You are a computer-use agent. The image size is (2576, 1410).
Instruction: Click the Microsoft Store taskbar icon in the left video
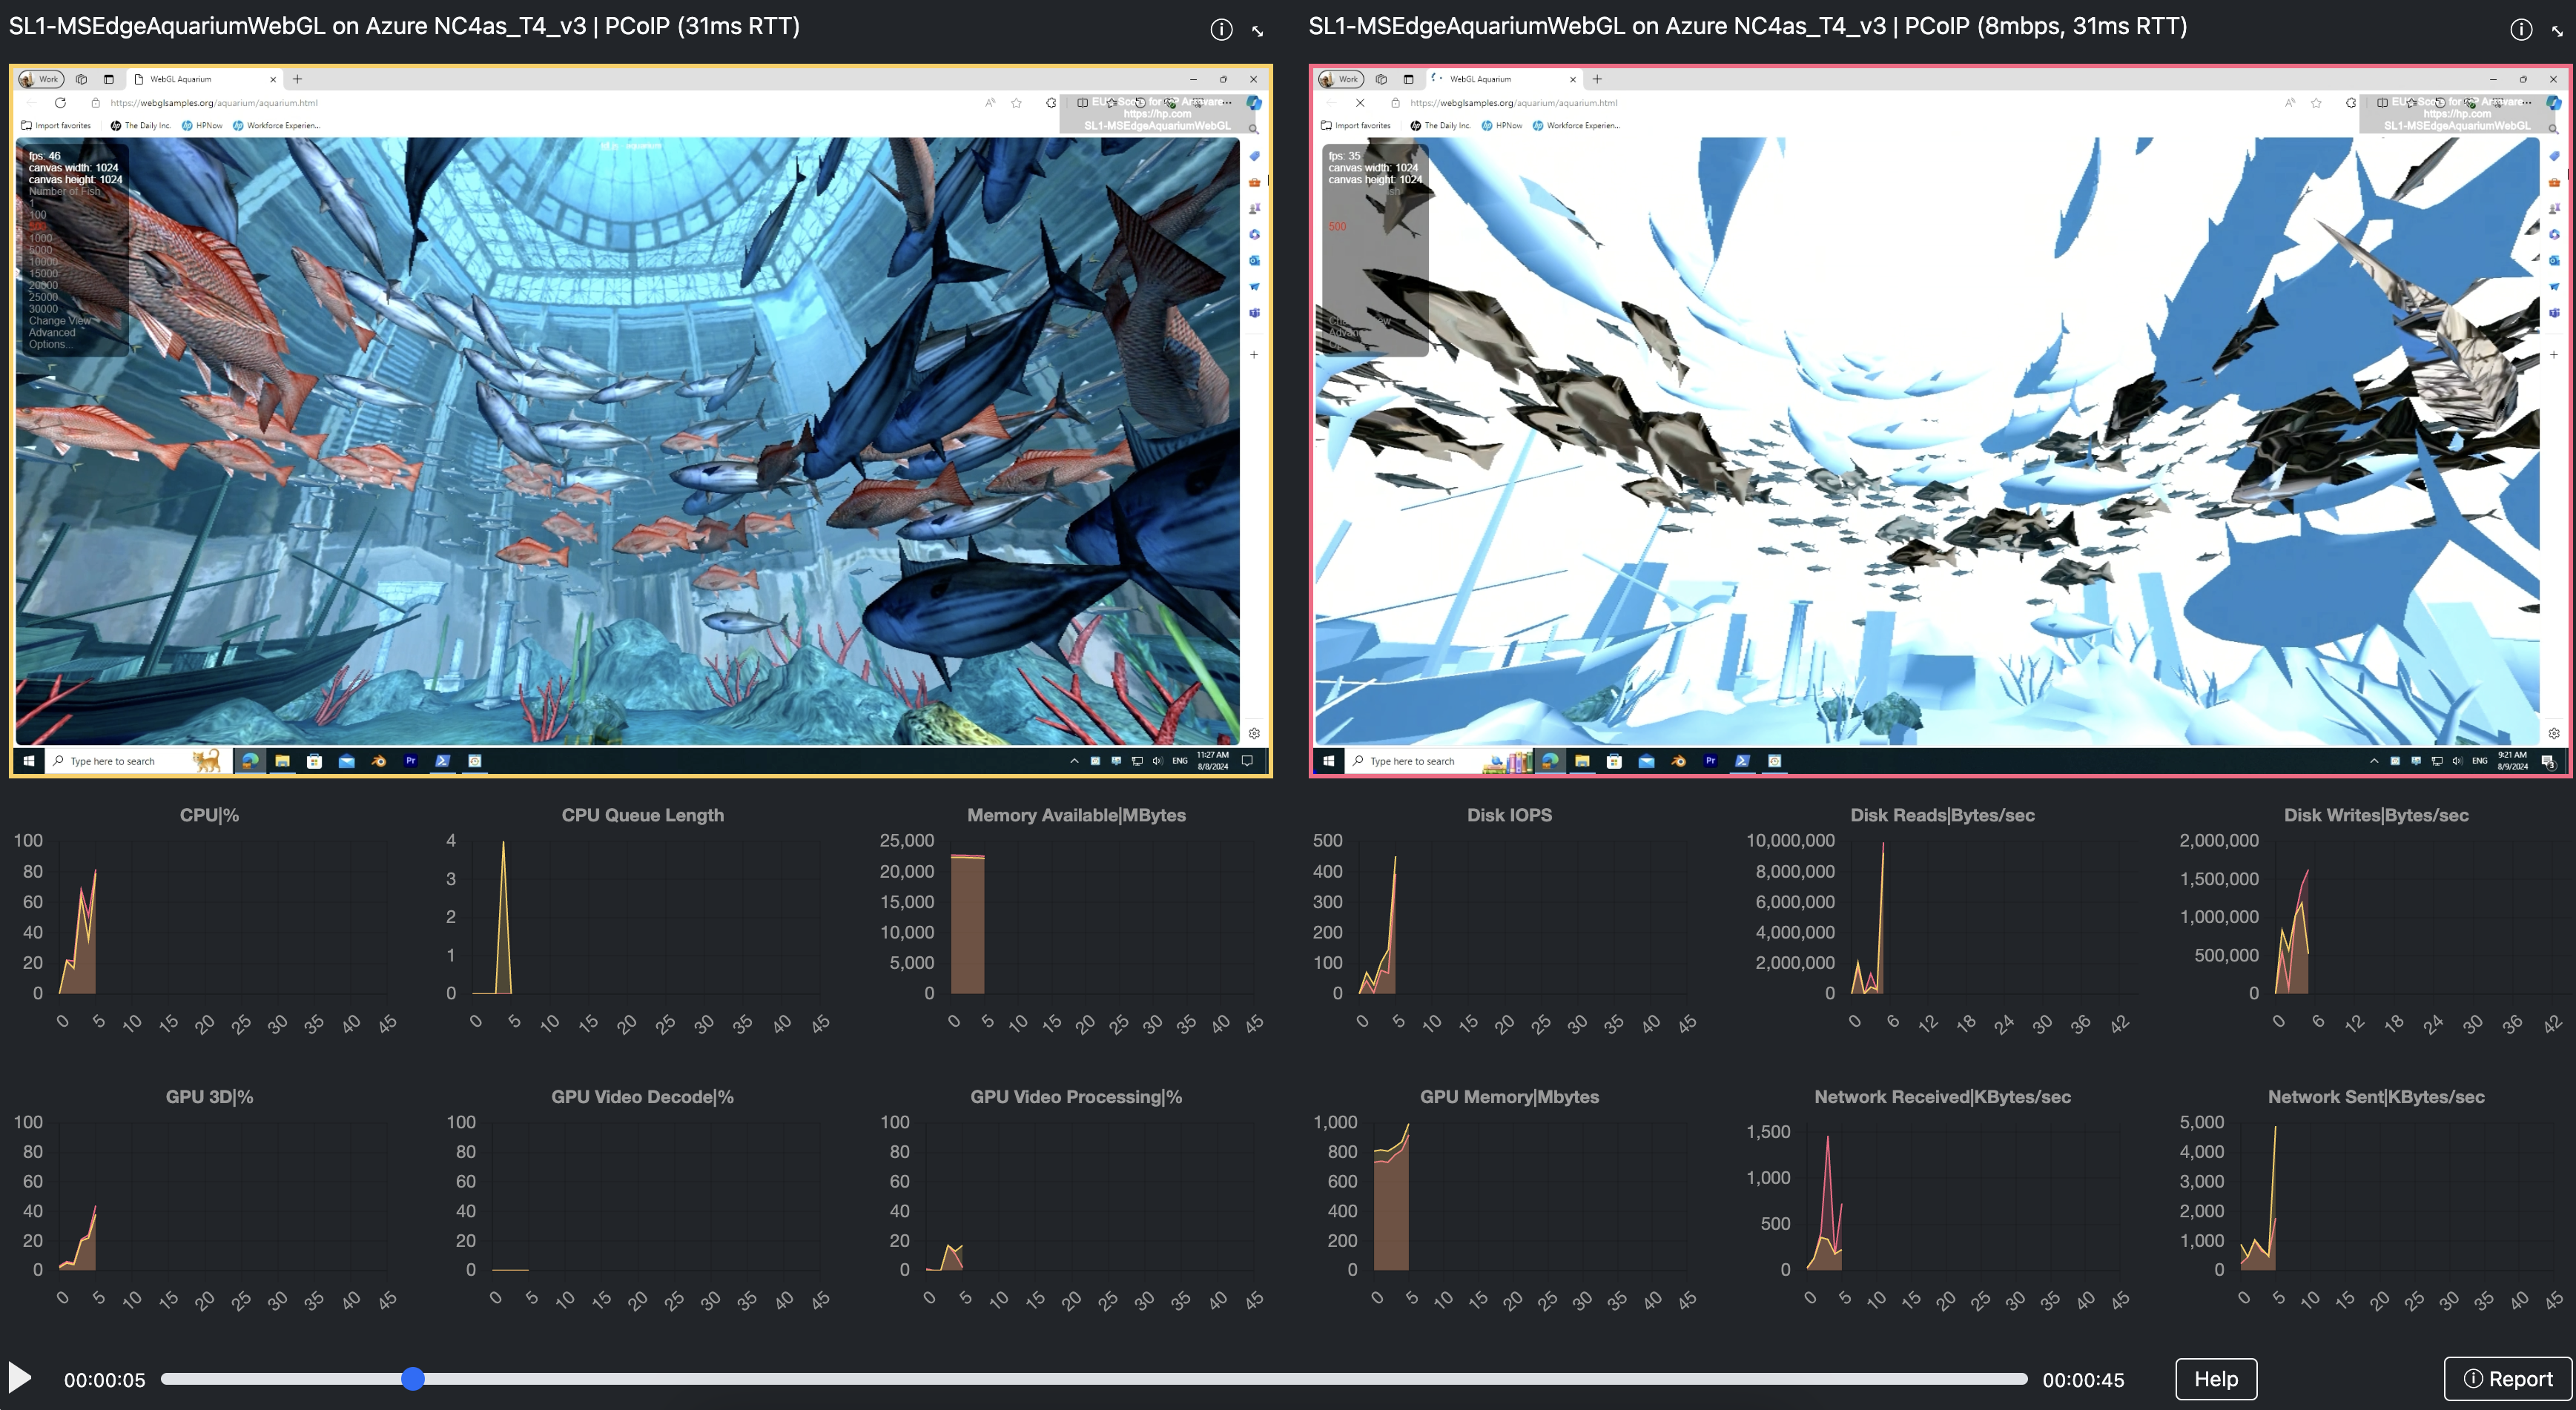314,761
